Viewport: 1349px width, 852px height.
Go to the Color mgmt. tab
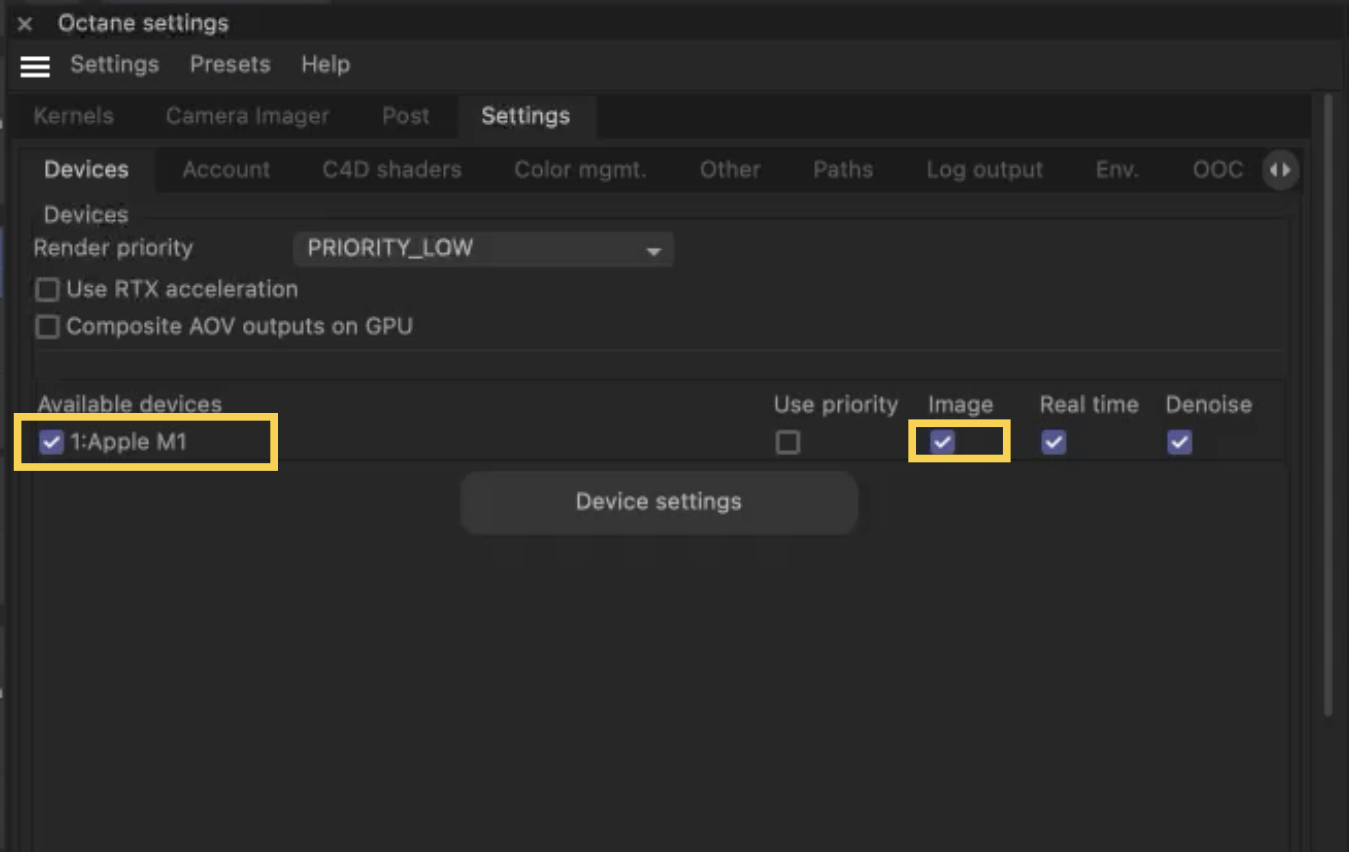coord(580,170)
